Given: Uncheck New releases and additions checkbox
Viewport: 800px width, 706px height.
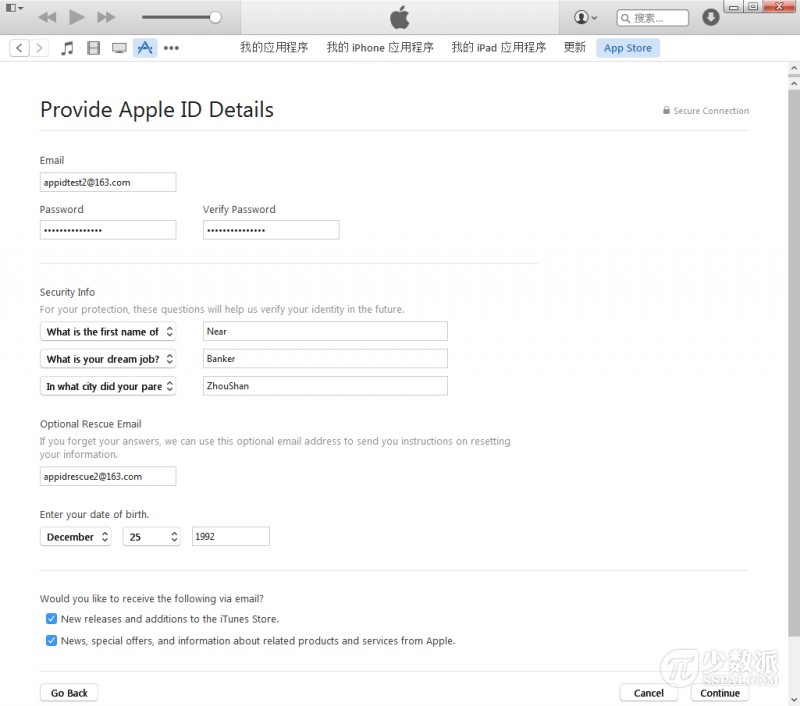Looking at the screenshot, I should [51, 619].
